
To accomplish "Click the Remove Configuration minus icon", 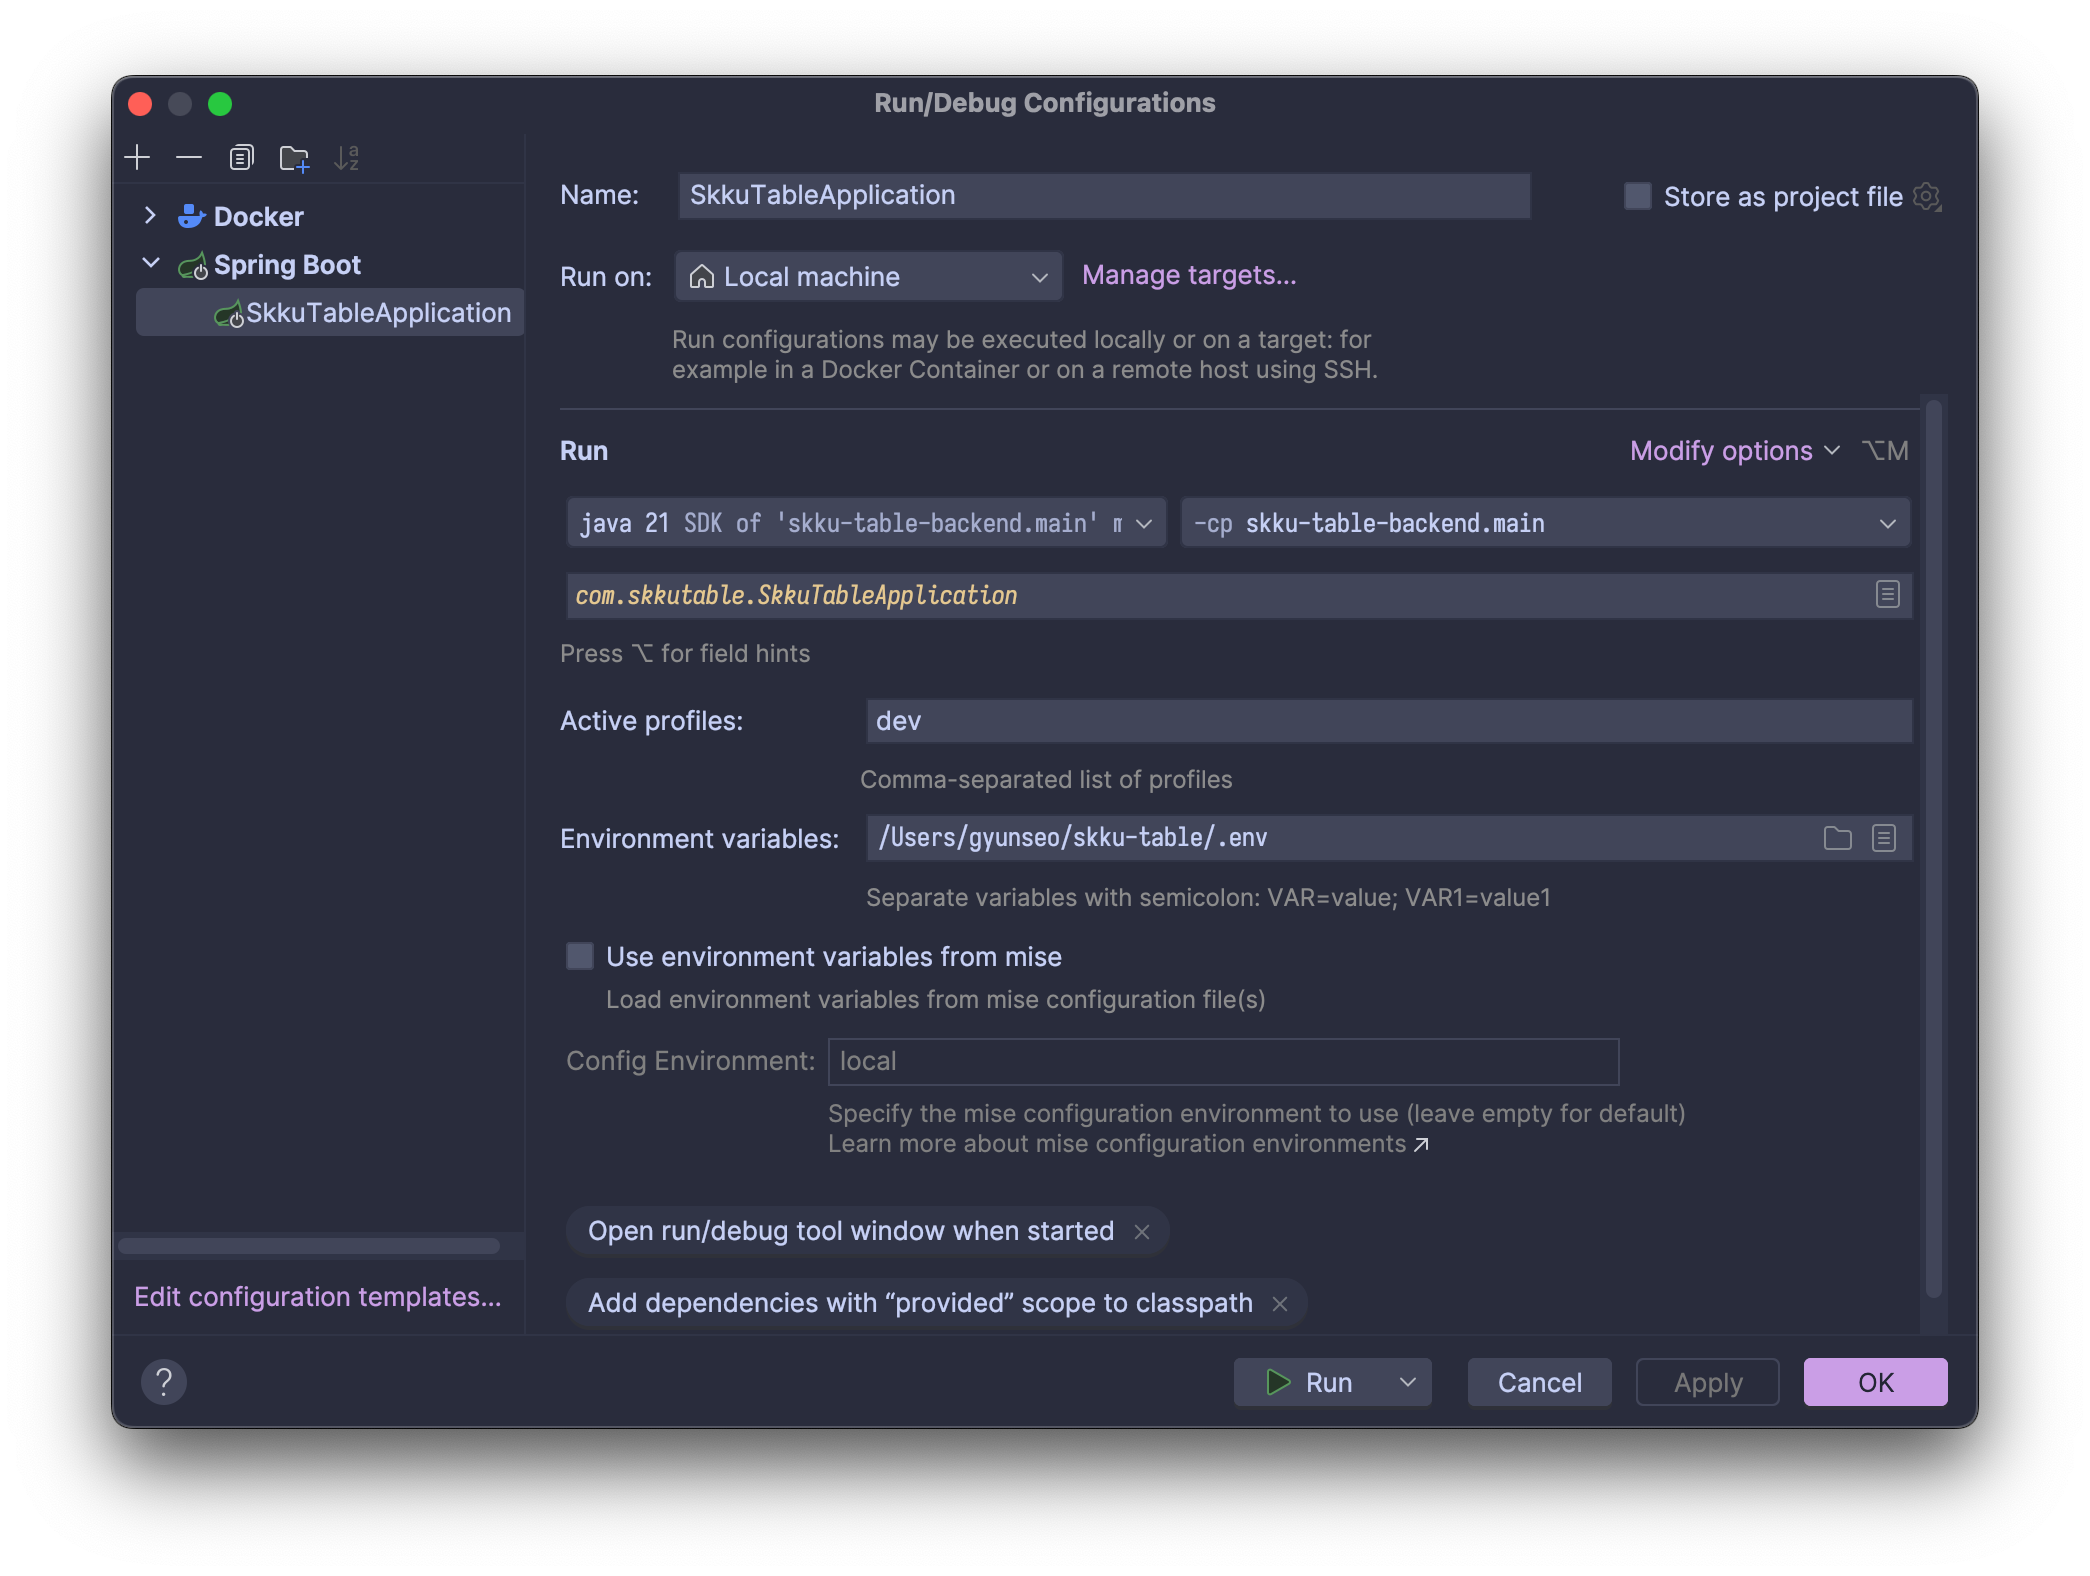I will click(189, 158).
